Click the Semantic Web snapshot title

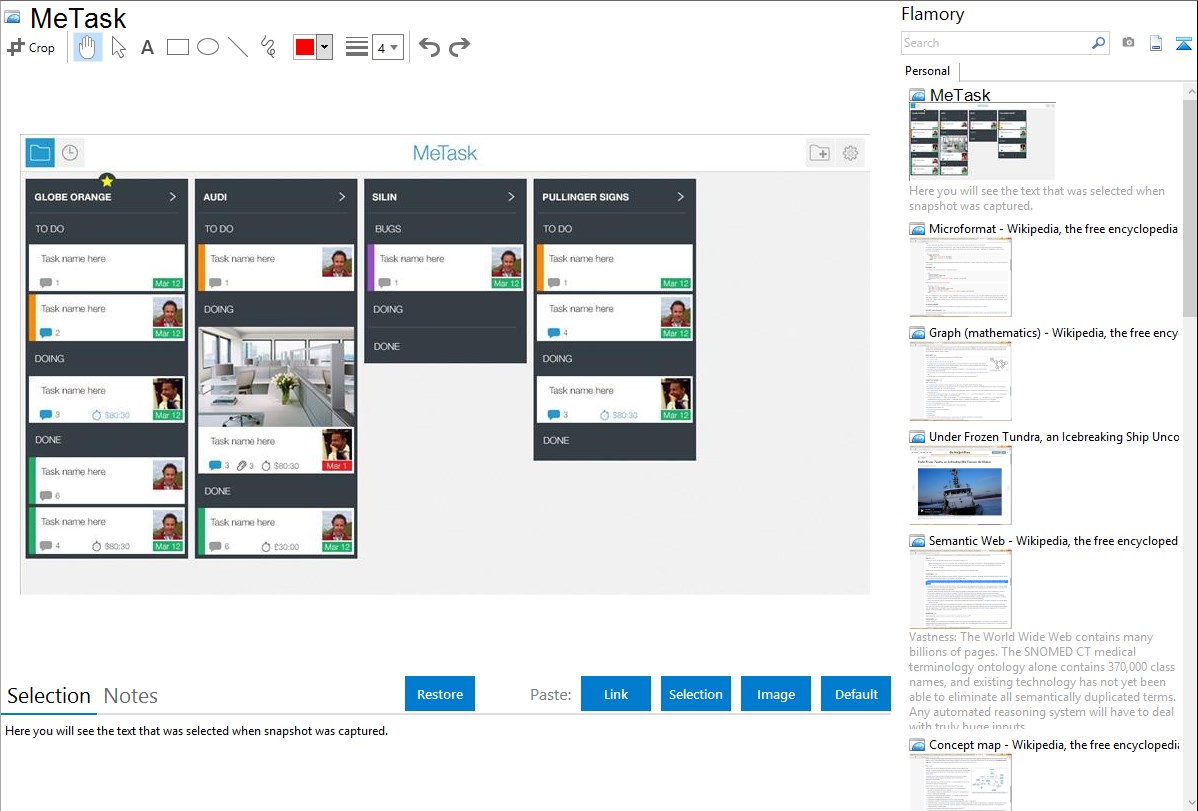(1053, 540)
